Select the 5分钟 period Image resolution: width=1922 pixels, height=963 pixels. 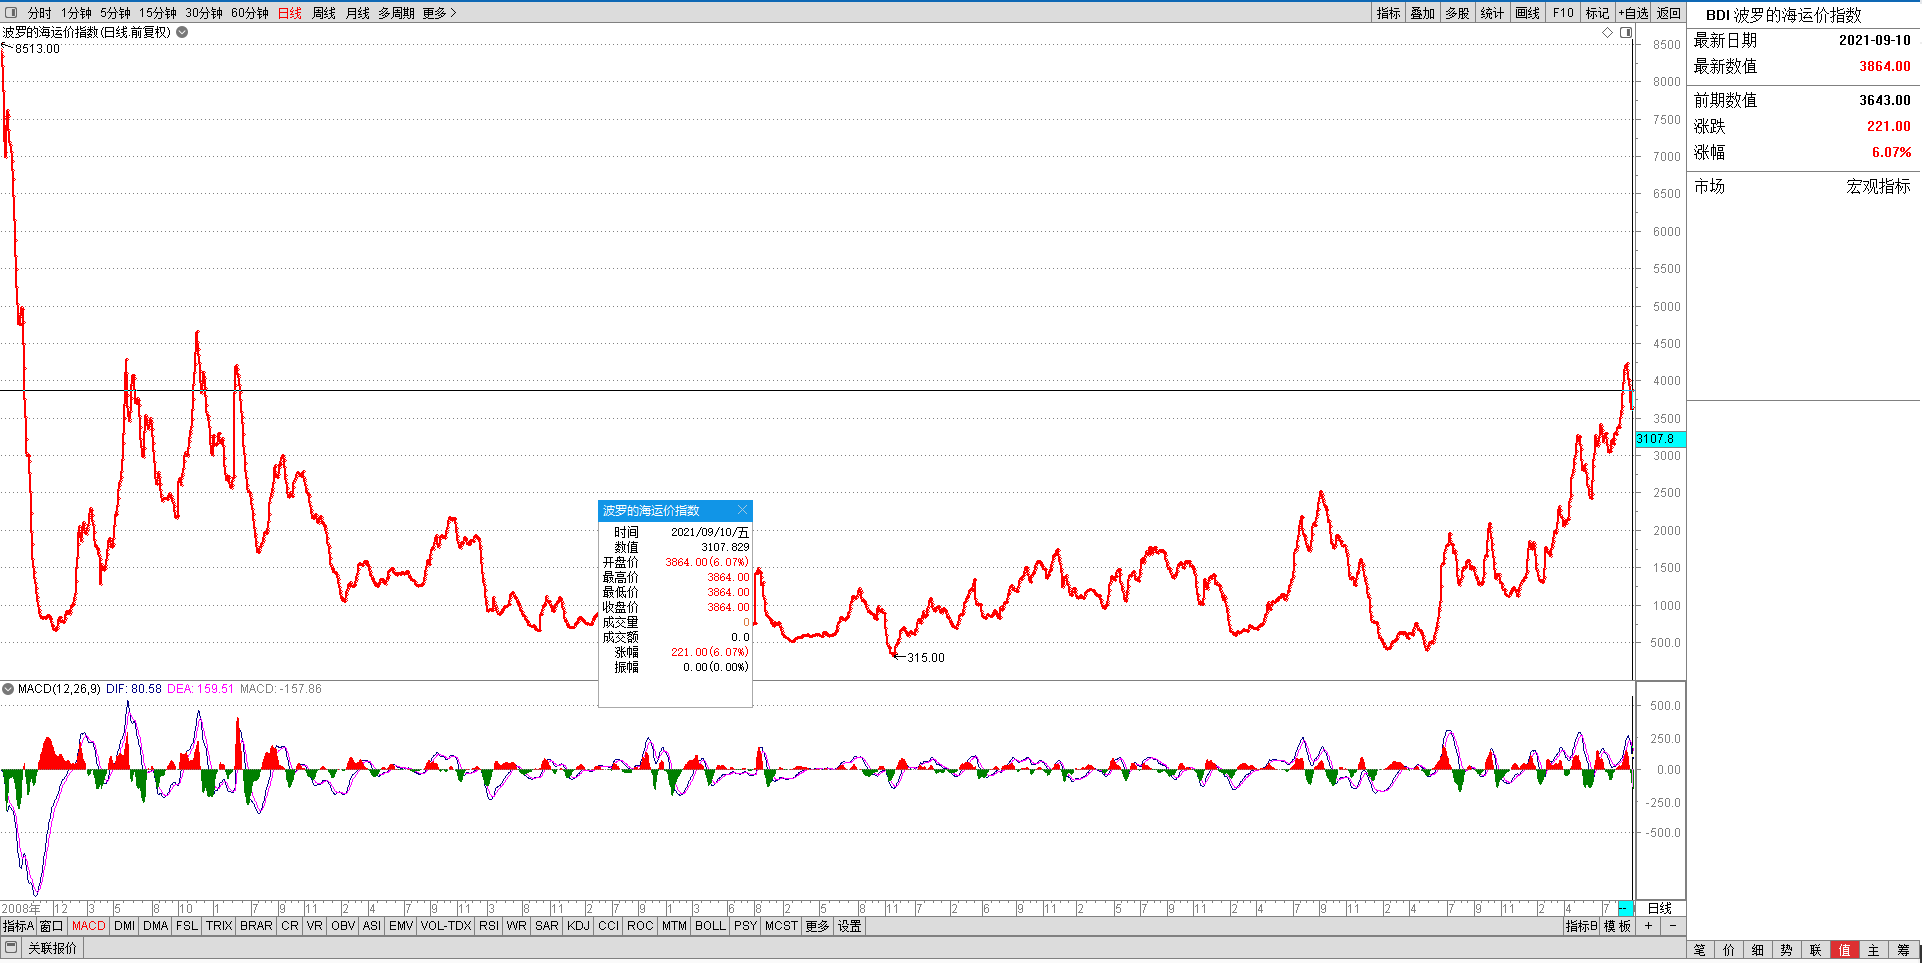pyautogui.click(x=115, y=13)
